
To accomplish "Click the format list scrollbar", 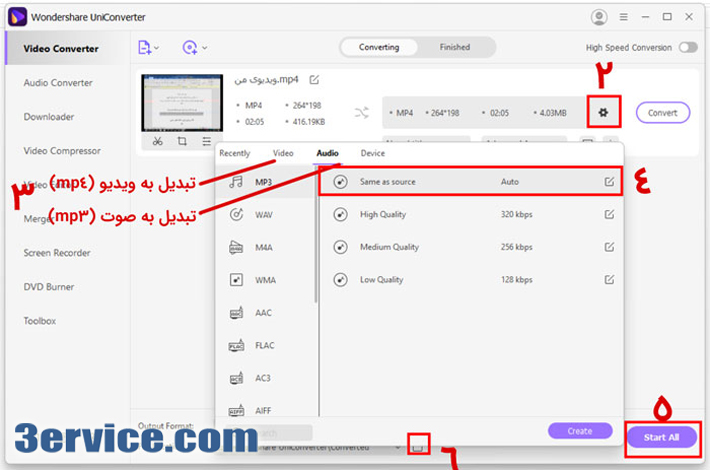I will 316,235.
